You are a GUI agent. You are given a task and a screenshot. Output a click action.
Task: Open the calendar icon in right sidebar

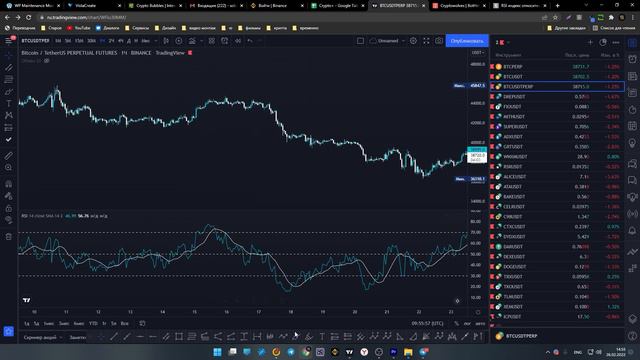[x=632, y=126]
